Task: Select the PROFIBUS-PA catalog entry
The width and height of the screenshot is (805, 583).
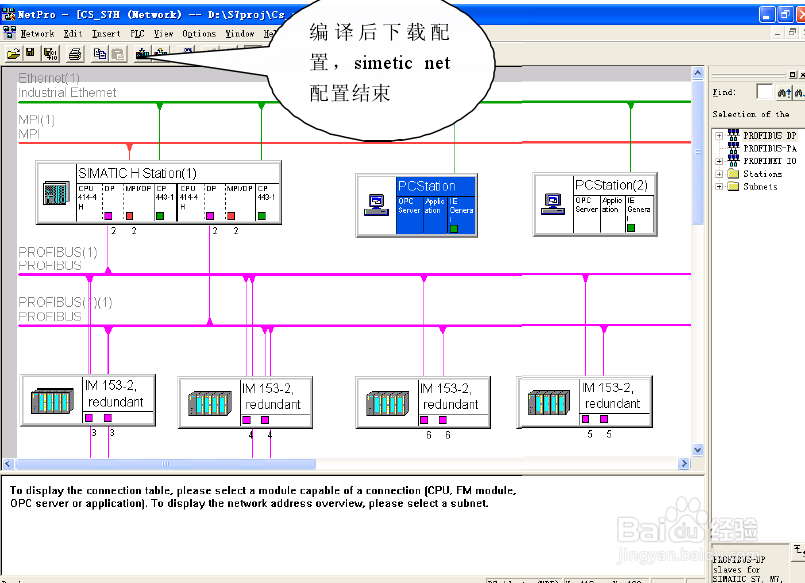Action: click(768, 148)
